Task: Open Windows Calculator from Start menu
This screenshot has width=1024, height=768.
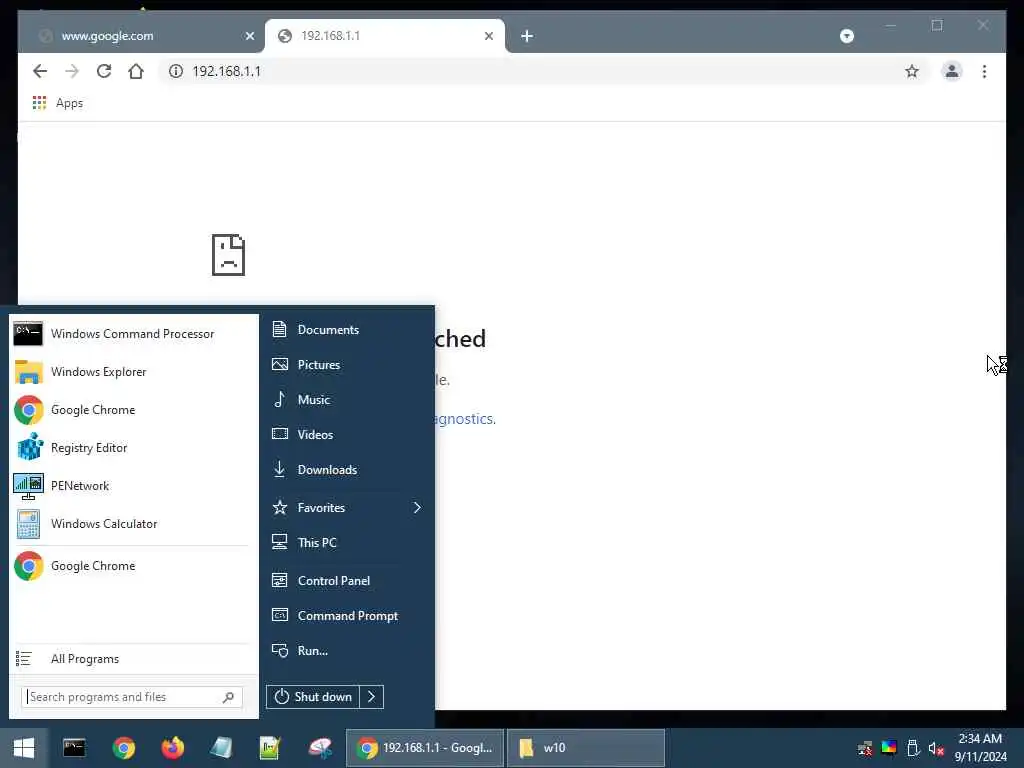Action: (133, 524)
